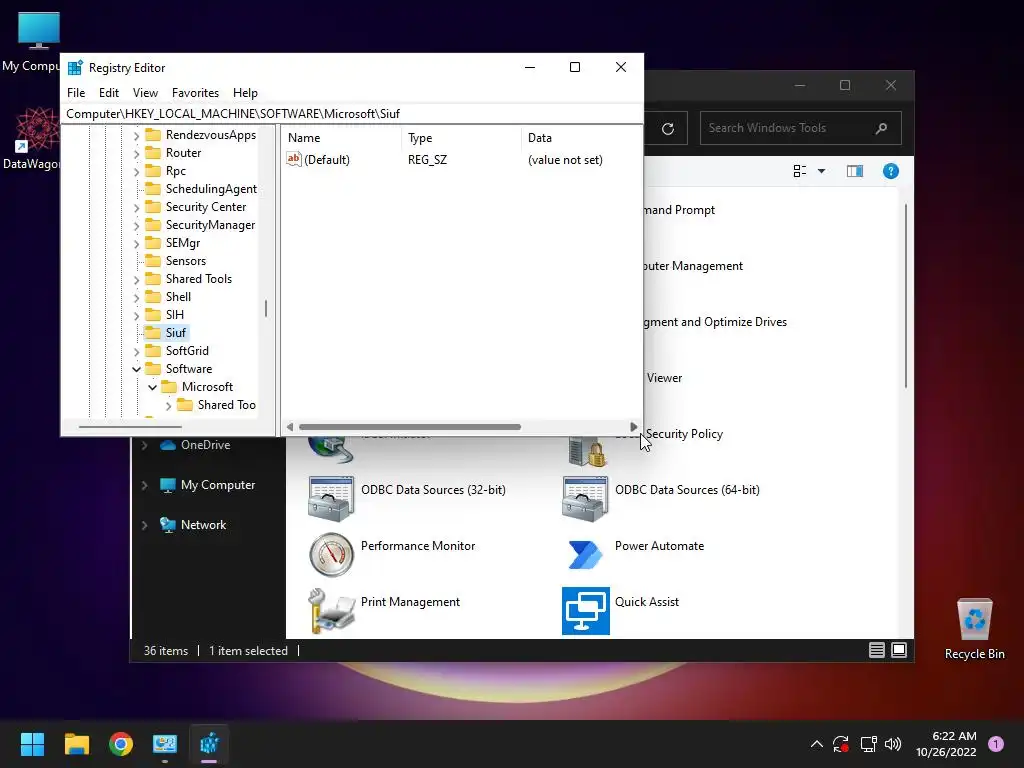Expand the Security Center registry key

click(136, 207)
